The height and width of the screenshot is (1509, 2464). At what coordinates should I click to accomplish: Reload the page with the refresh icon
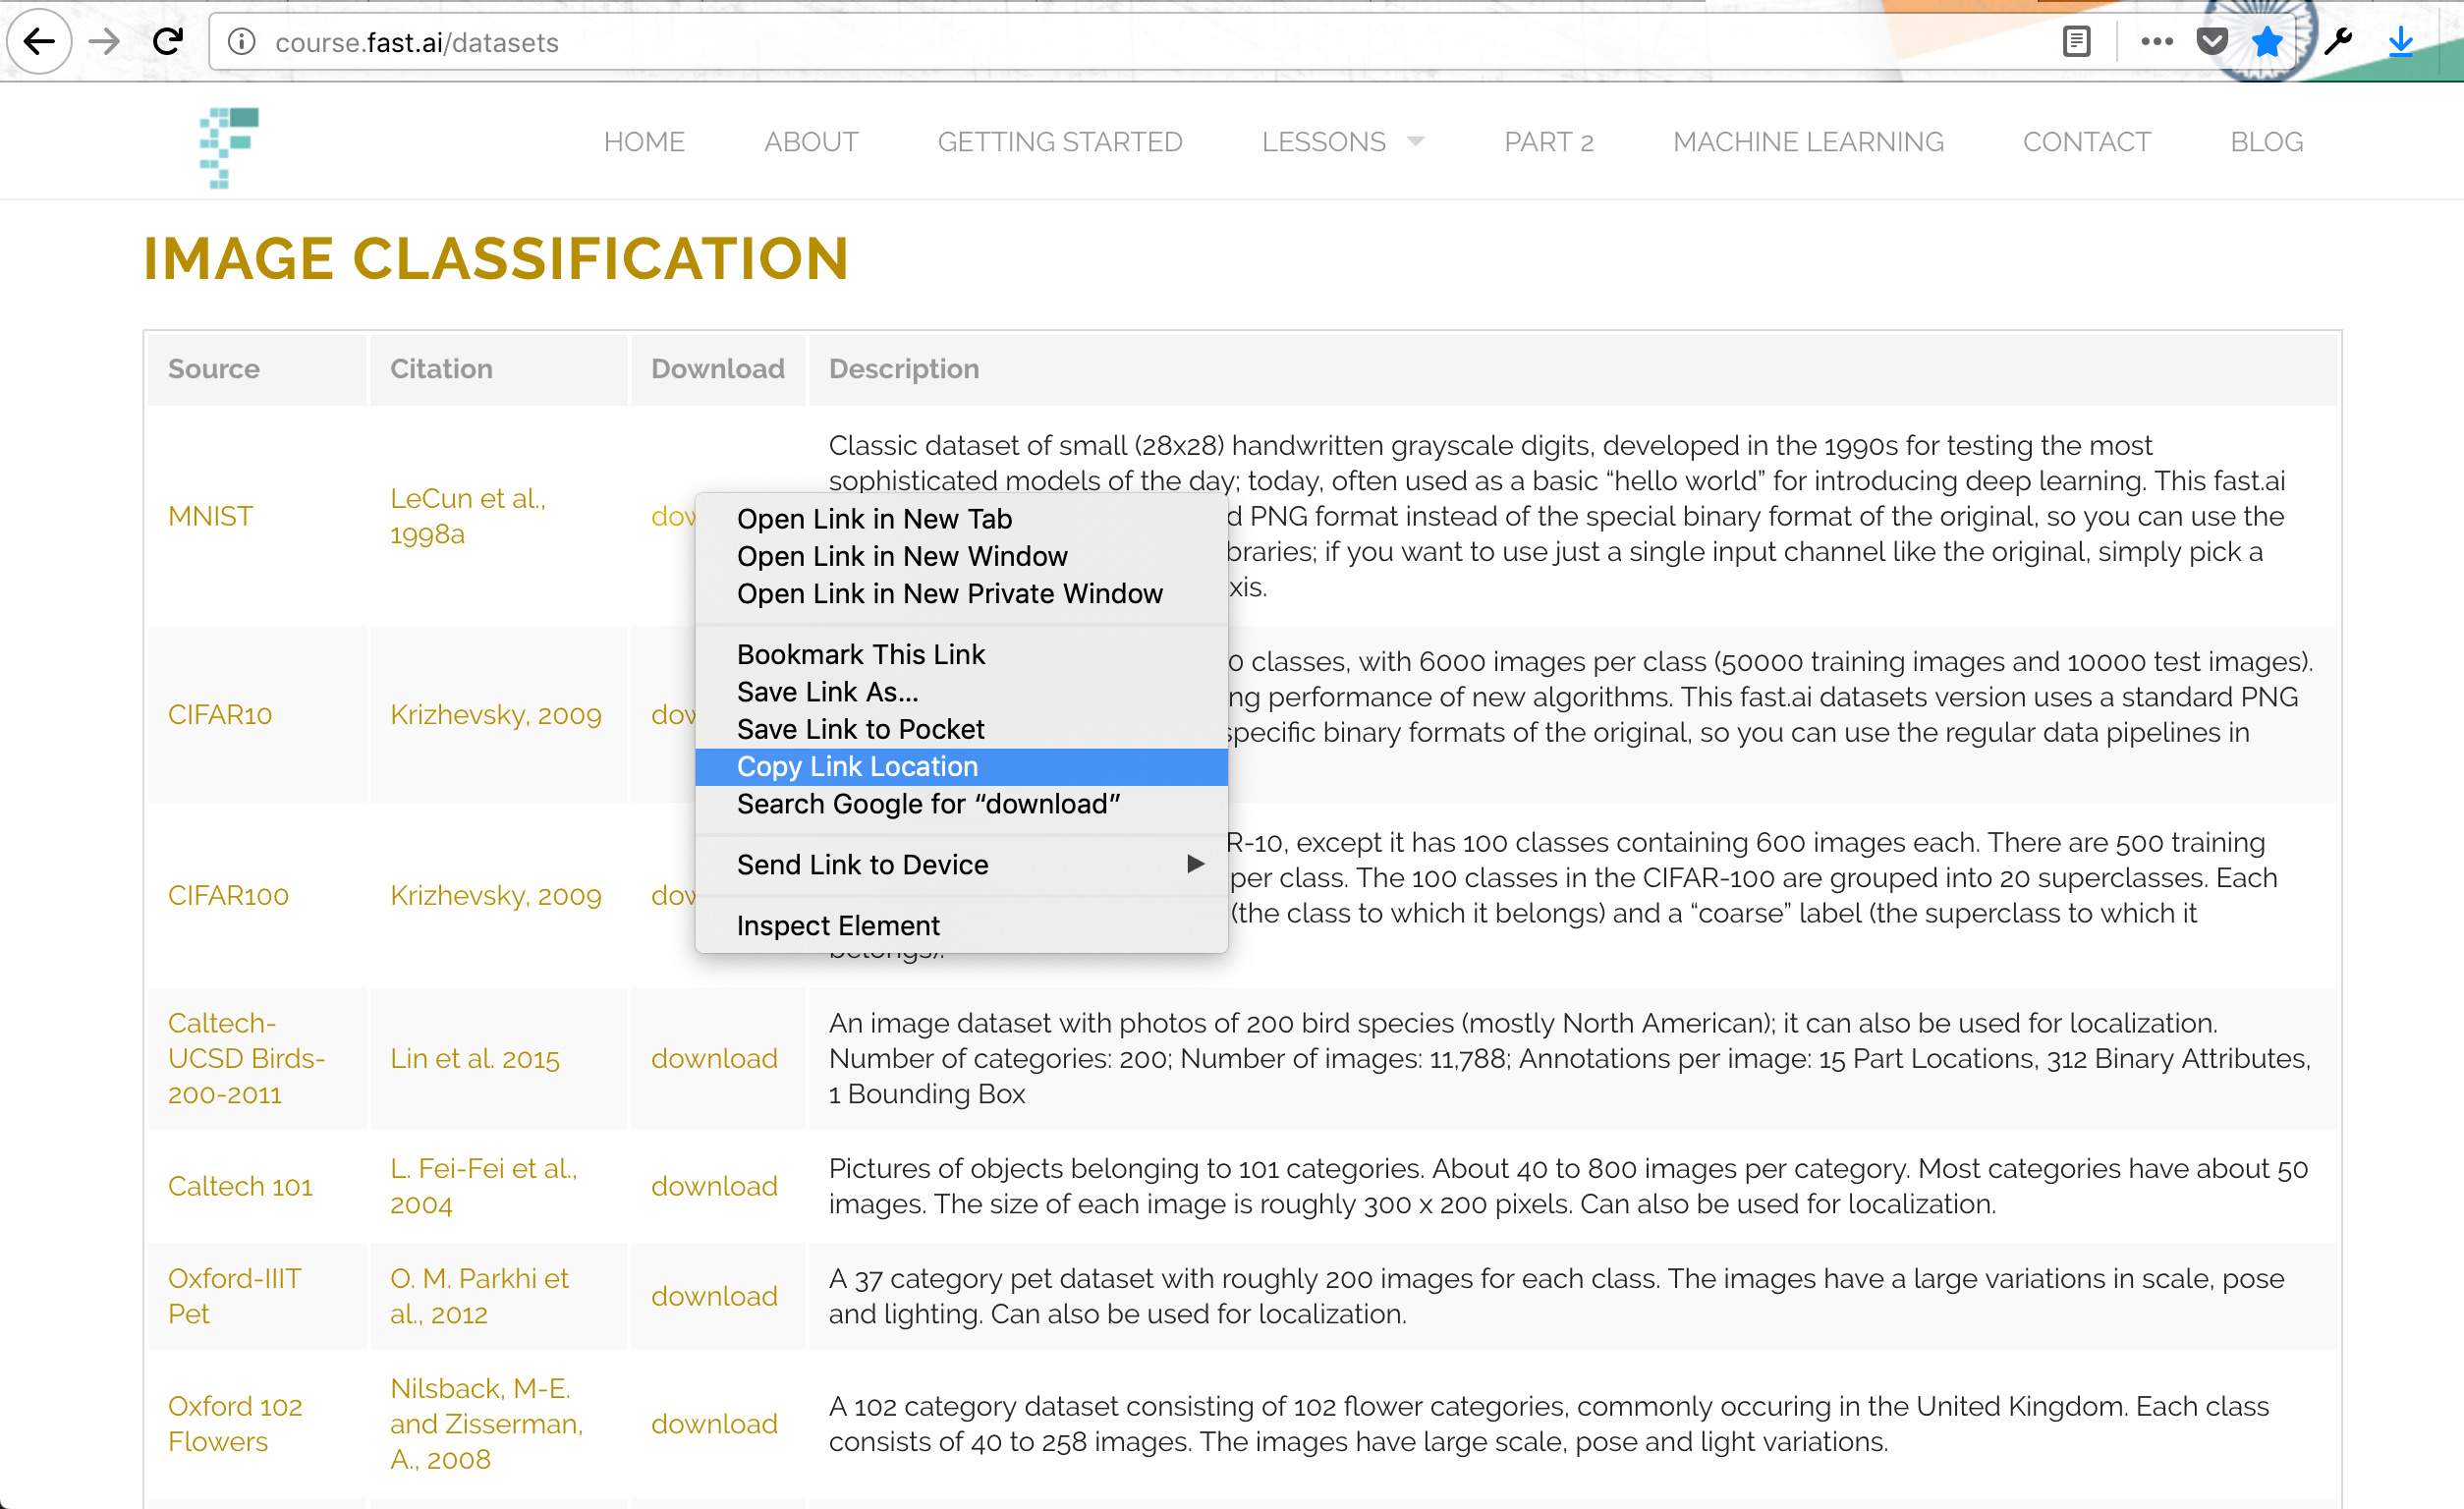[x=168, y=42]
